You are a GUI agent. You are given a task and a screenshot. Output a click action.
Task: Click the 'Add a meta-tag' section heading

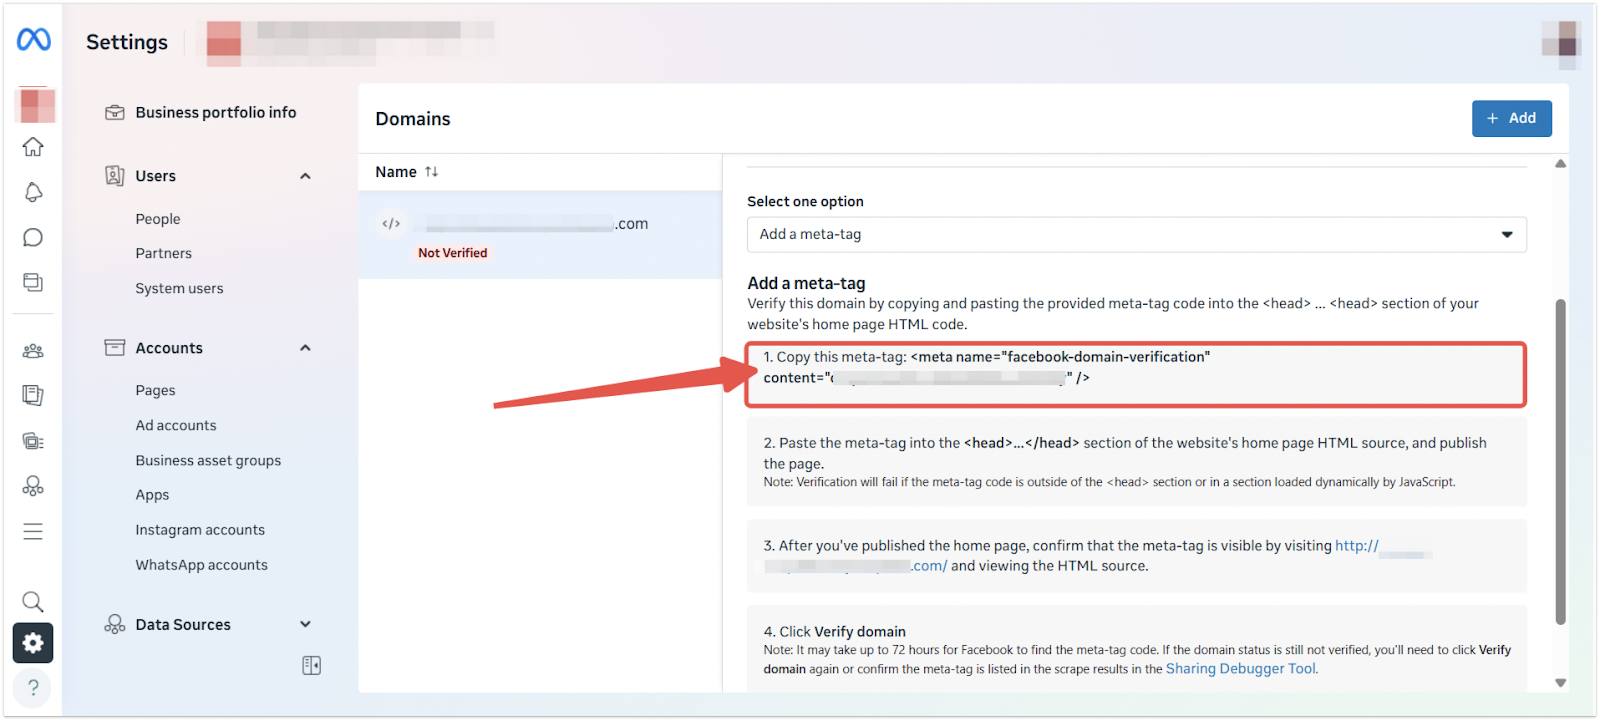tap(806, 283)
